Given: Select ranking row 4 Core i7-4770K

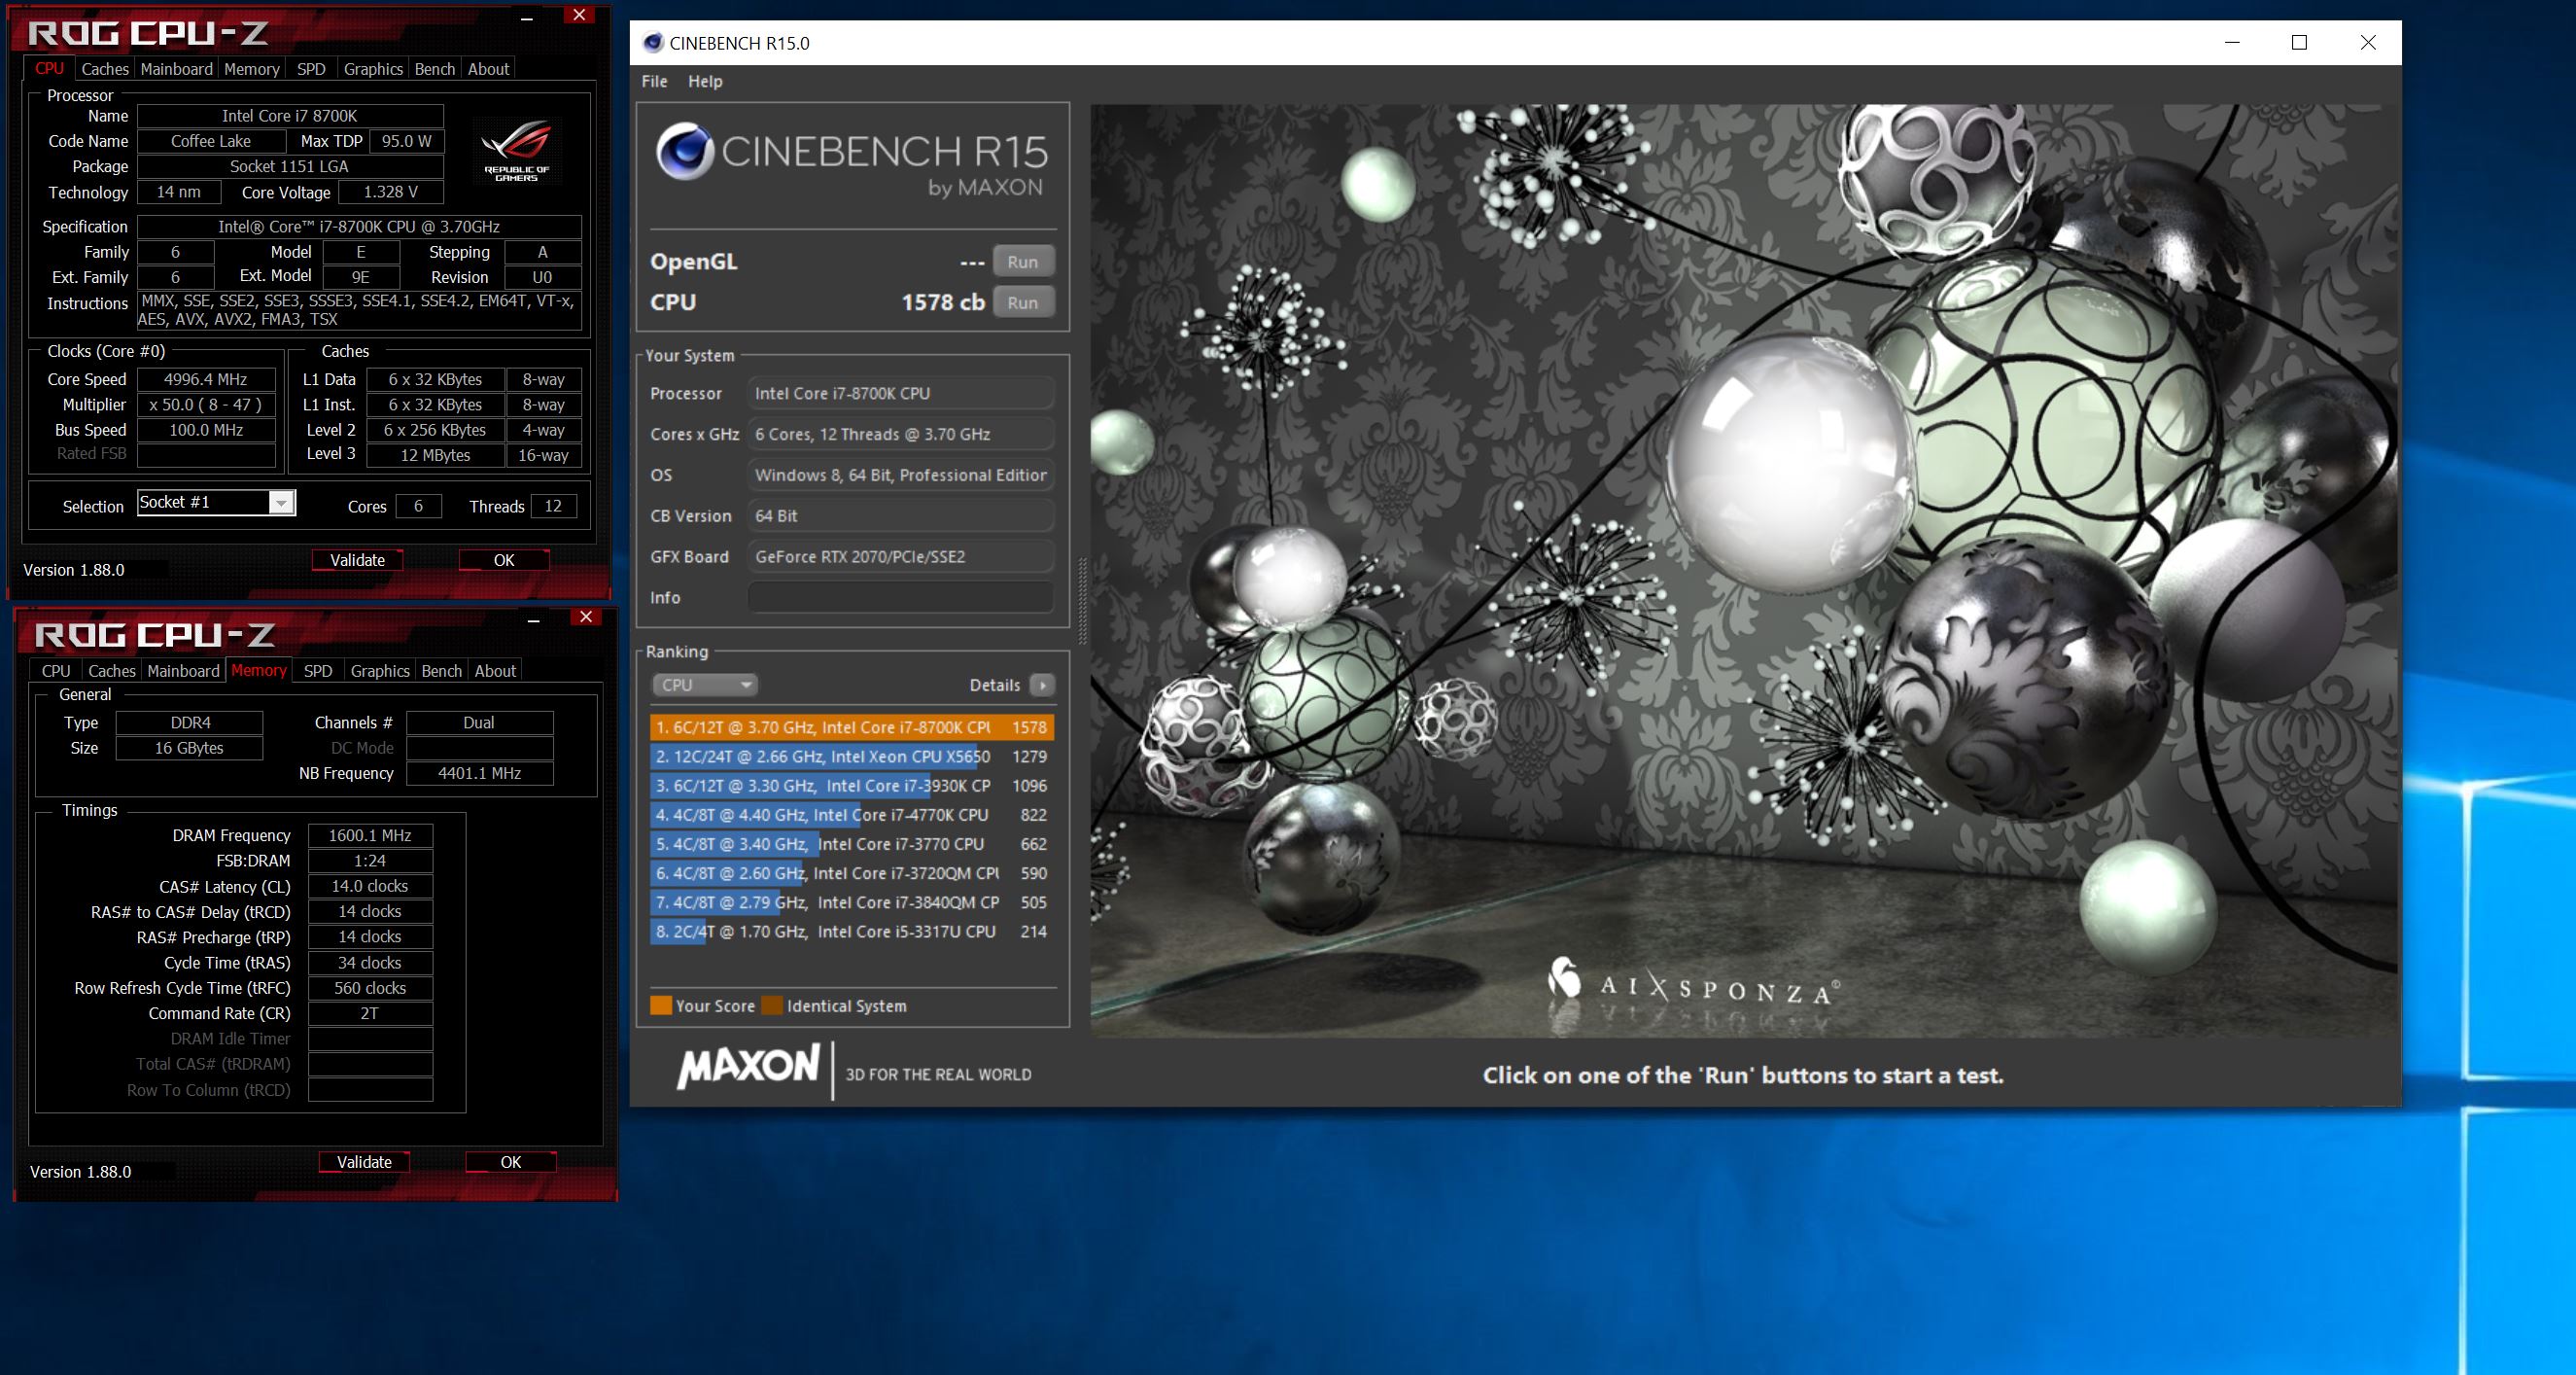Looking at the screenshot, I should (x=852, y=814).
